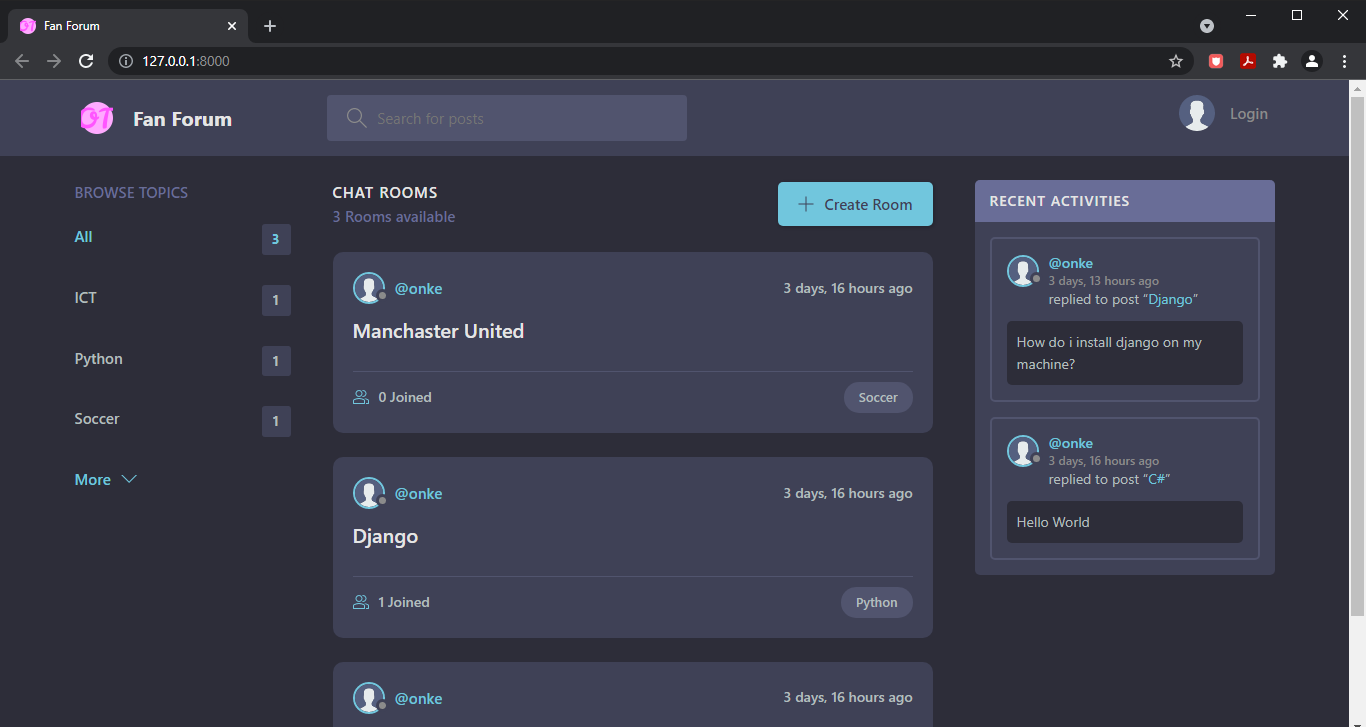Click the Soccer tag on first room
The height and width of the screenshot is (727, 1366).
[x=877, y=397]
